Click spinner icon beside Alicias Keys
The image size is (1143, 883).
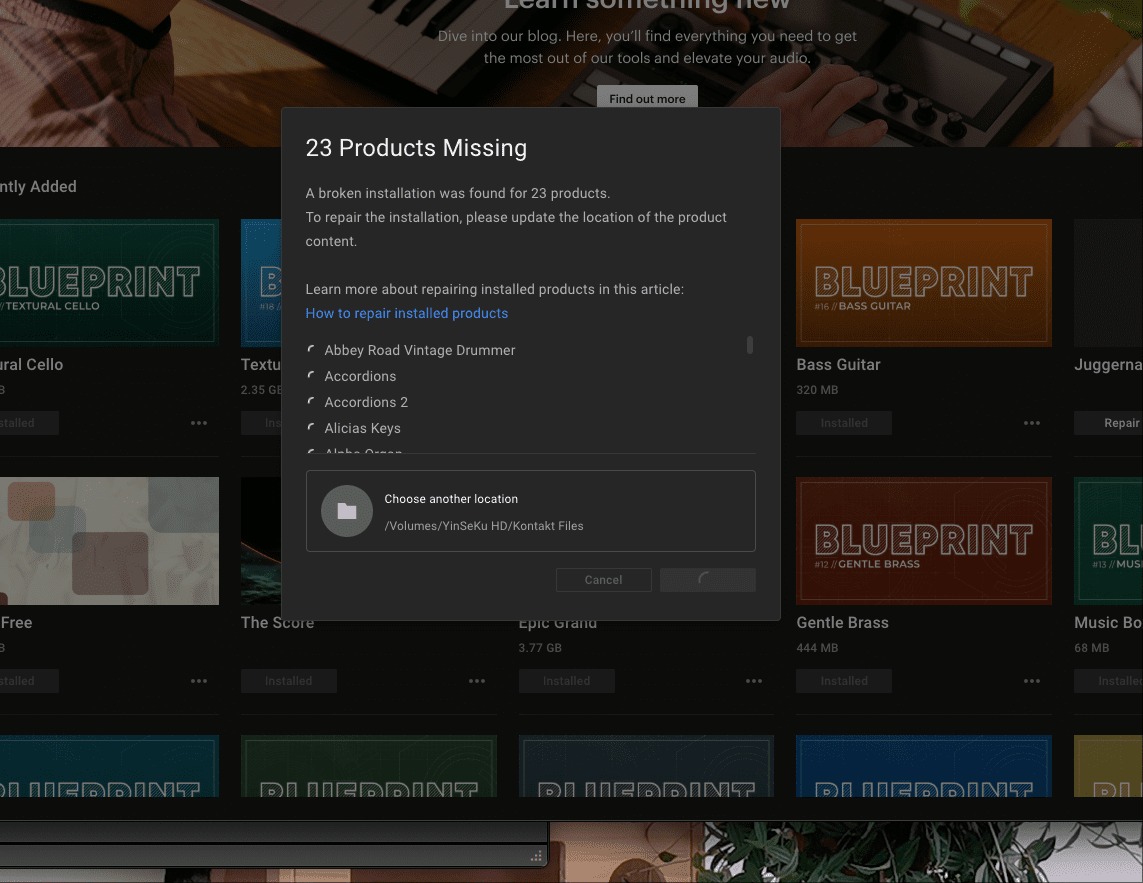coord(311,427)
